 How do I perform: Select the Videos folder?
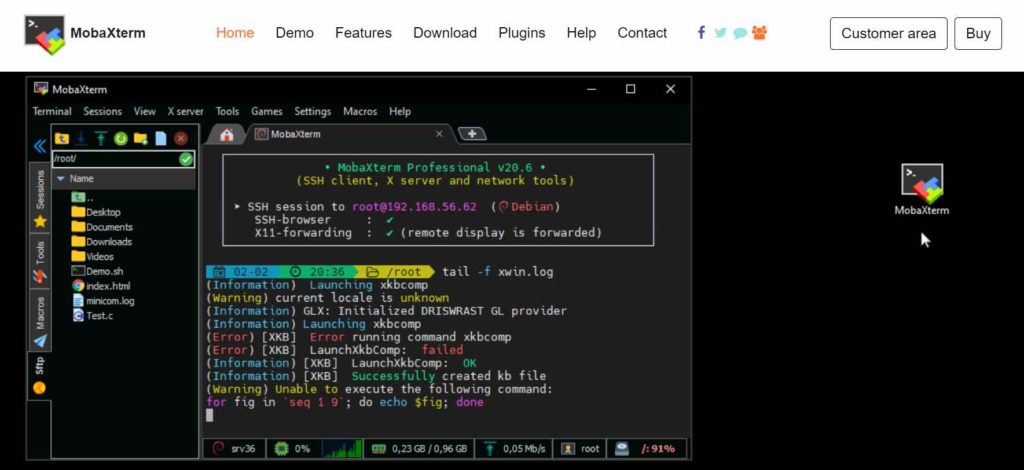coord(92,257)
